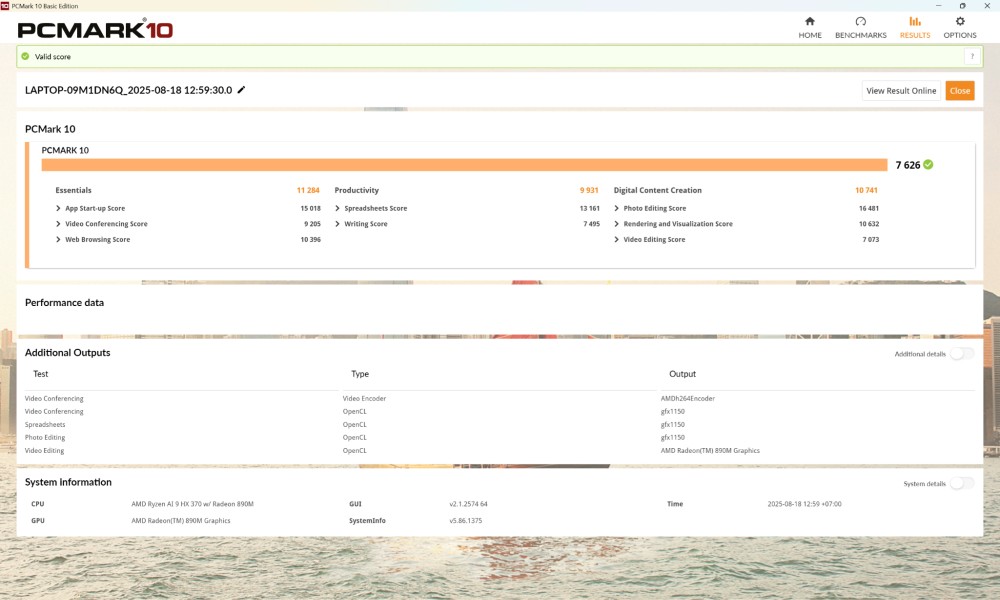Click the App Start-up value 15 018
The height and width of the screenshot is (600, 1000).
tap(311, 209)
